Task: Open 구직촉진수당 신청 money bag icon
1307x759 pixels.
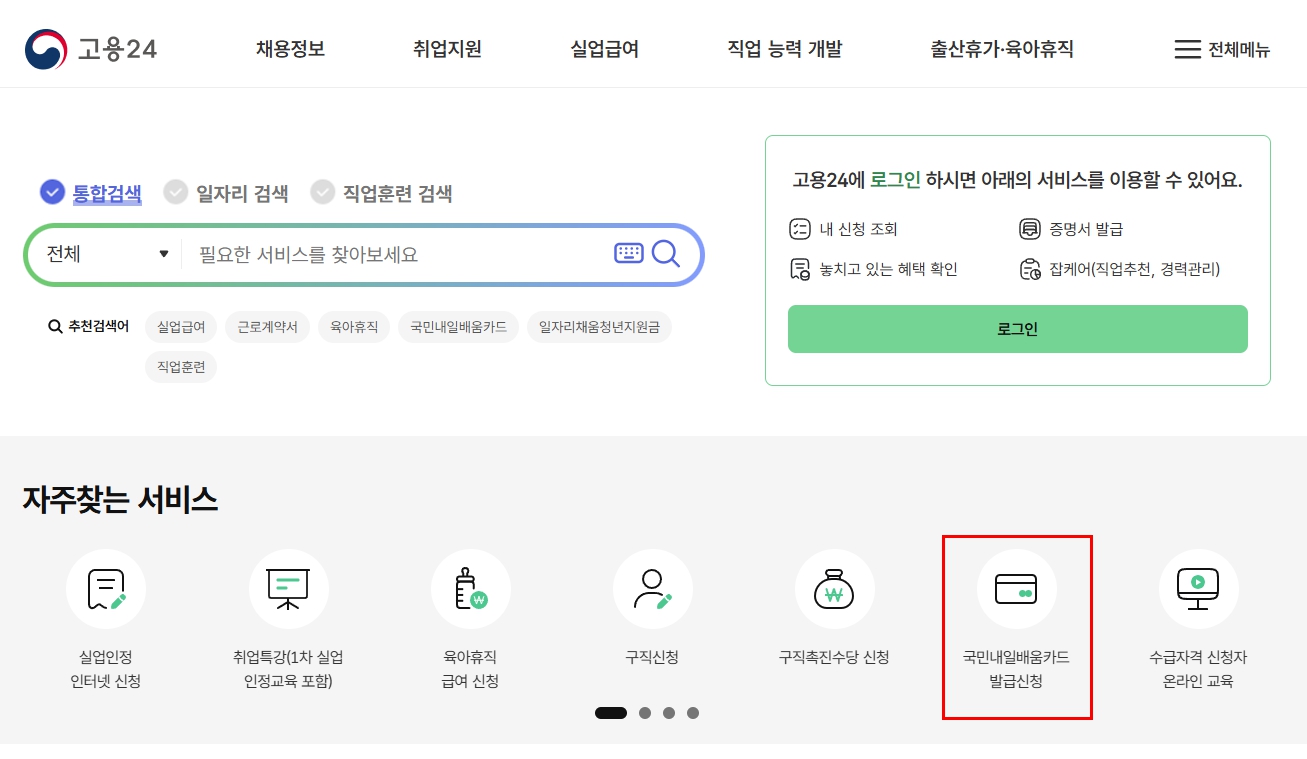Action: 834,589
